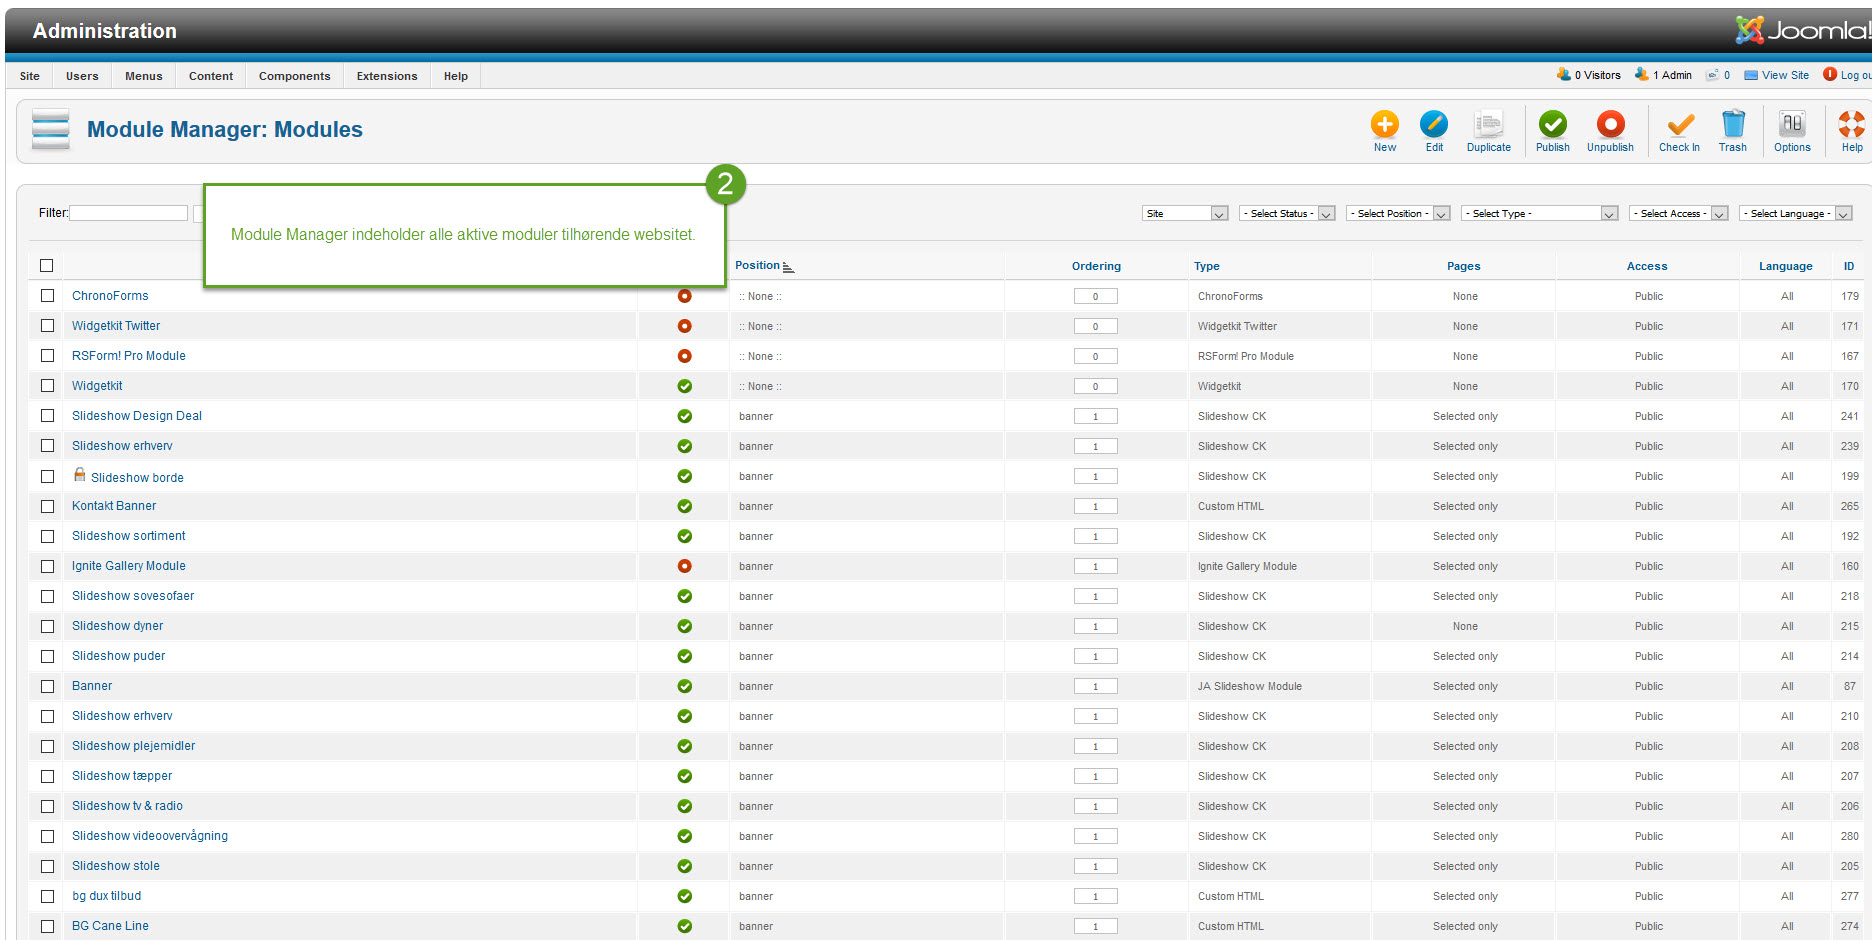The width and height of the screenshot is (1872, 940).
Task: Open the Select Status dropdown
Action: click(x=1287, y=213)
